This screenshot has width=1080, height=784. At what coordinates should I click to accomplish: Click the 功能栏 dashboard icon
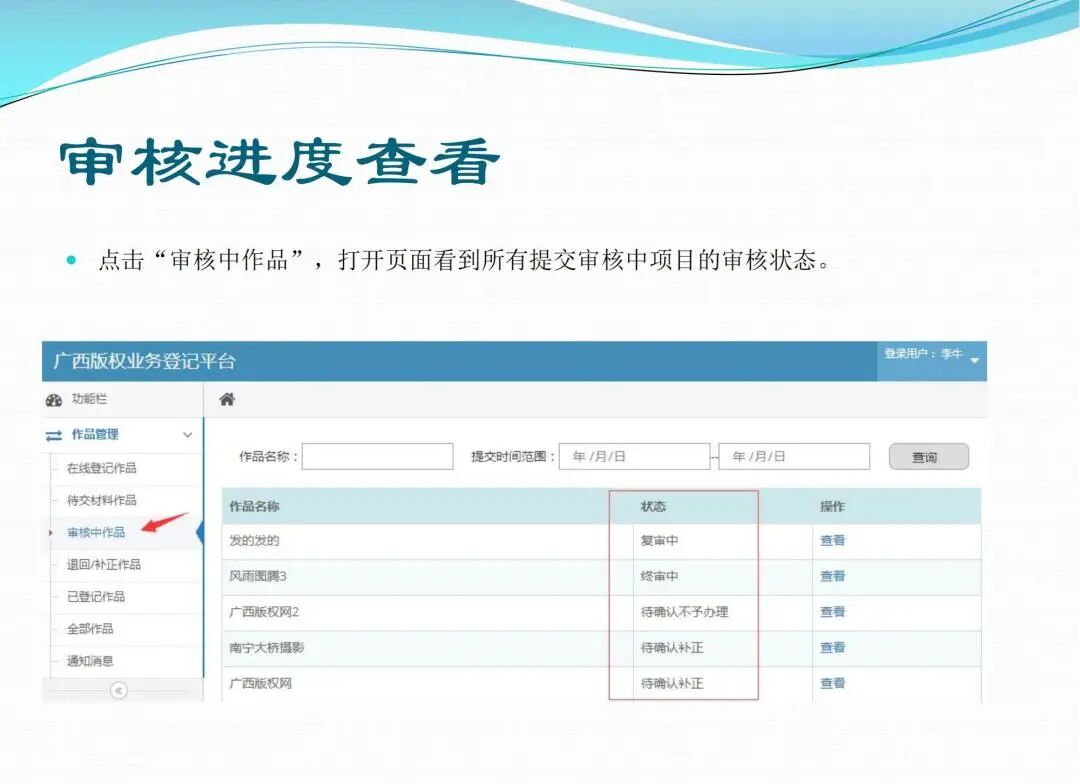[53, 398]
